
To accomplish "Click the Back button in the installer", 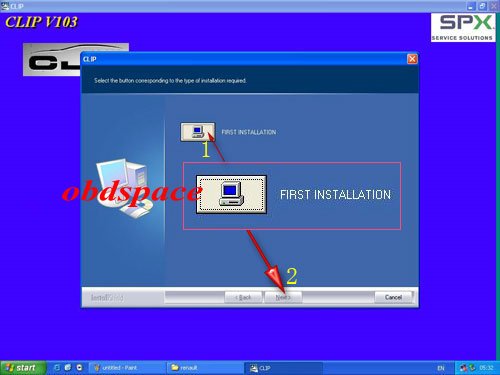I will pyautogui.click(x=243, y=297).
